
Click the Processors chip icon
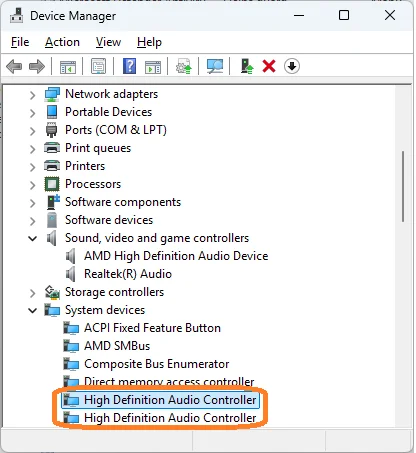click(52, 184)
